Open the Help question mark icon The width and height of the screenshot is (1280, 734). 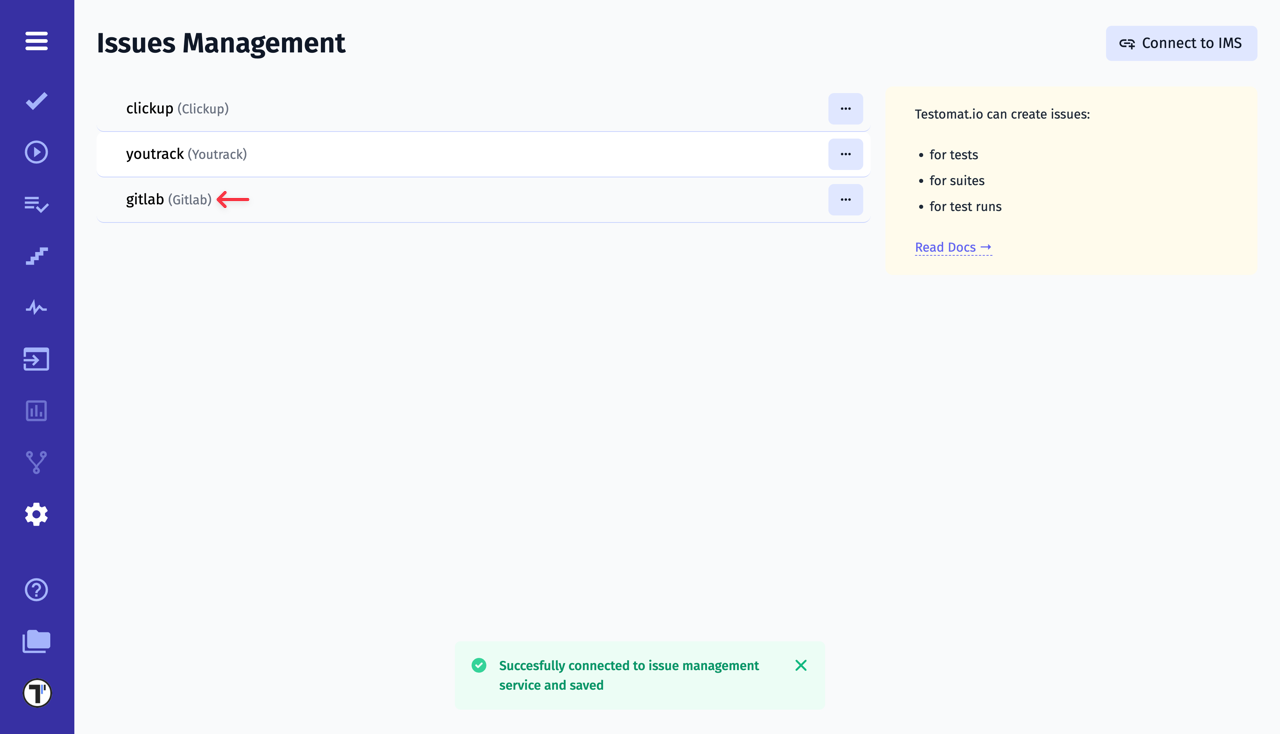click(x=36, y=590)
